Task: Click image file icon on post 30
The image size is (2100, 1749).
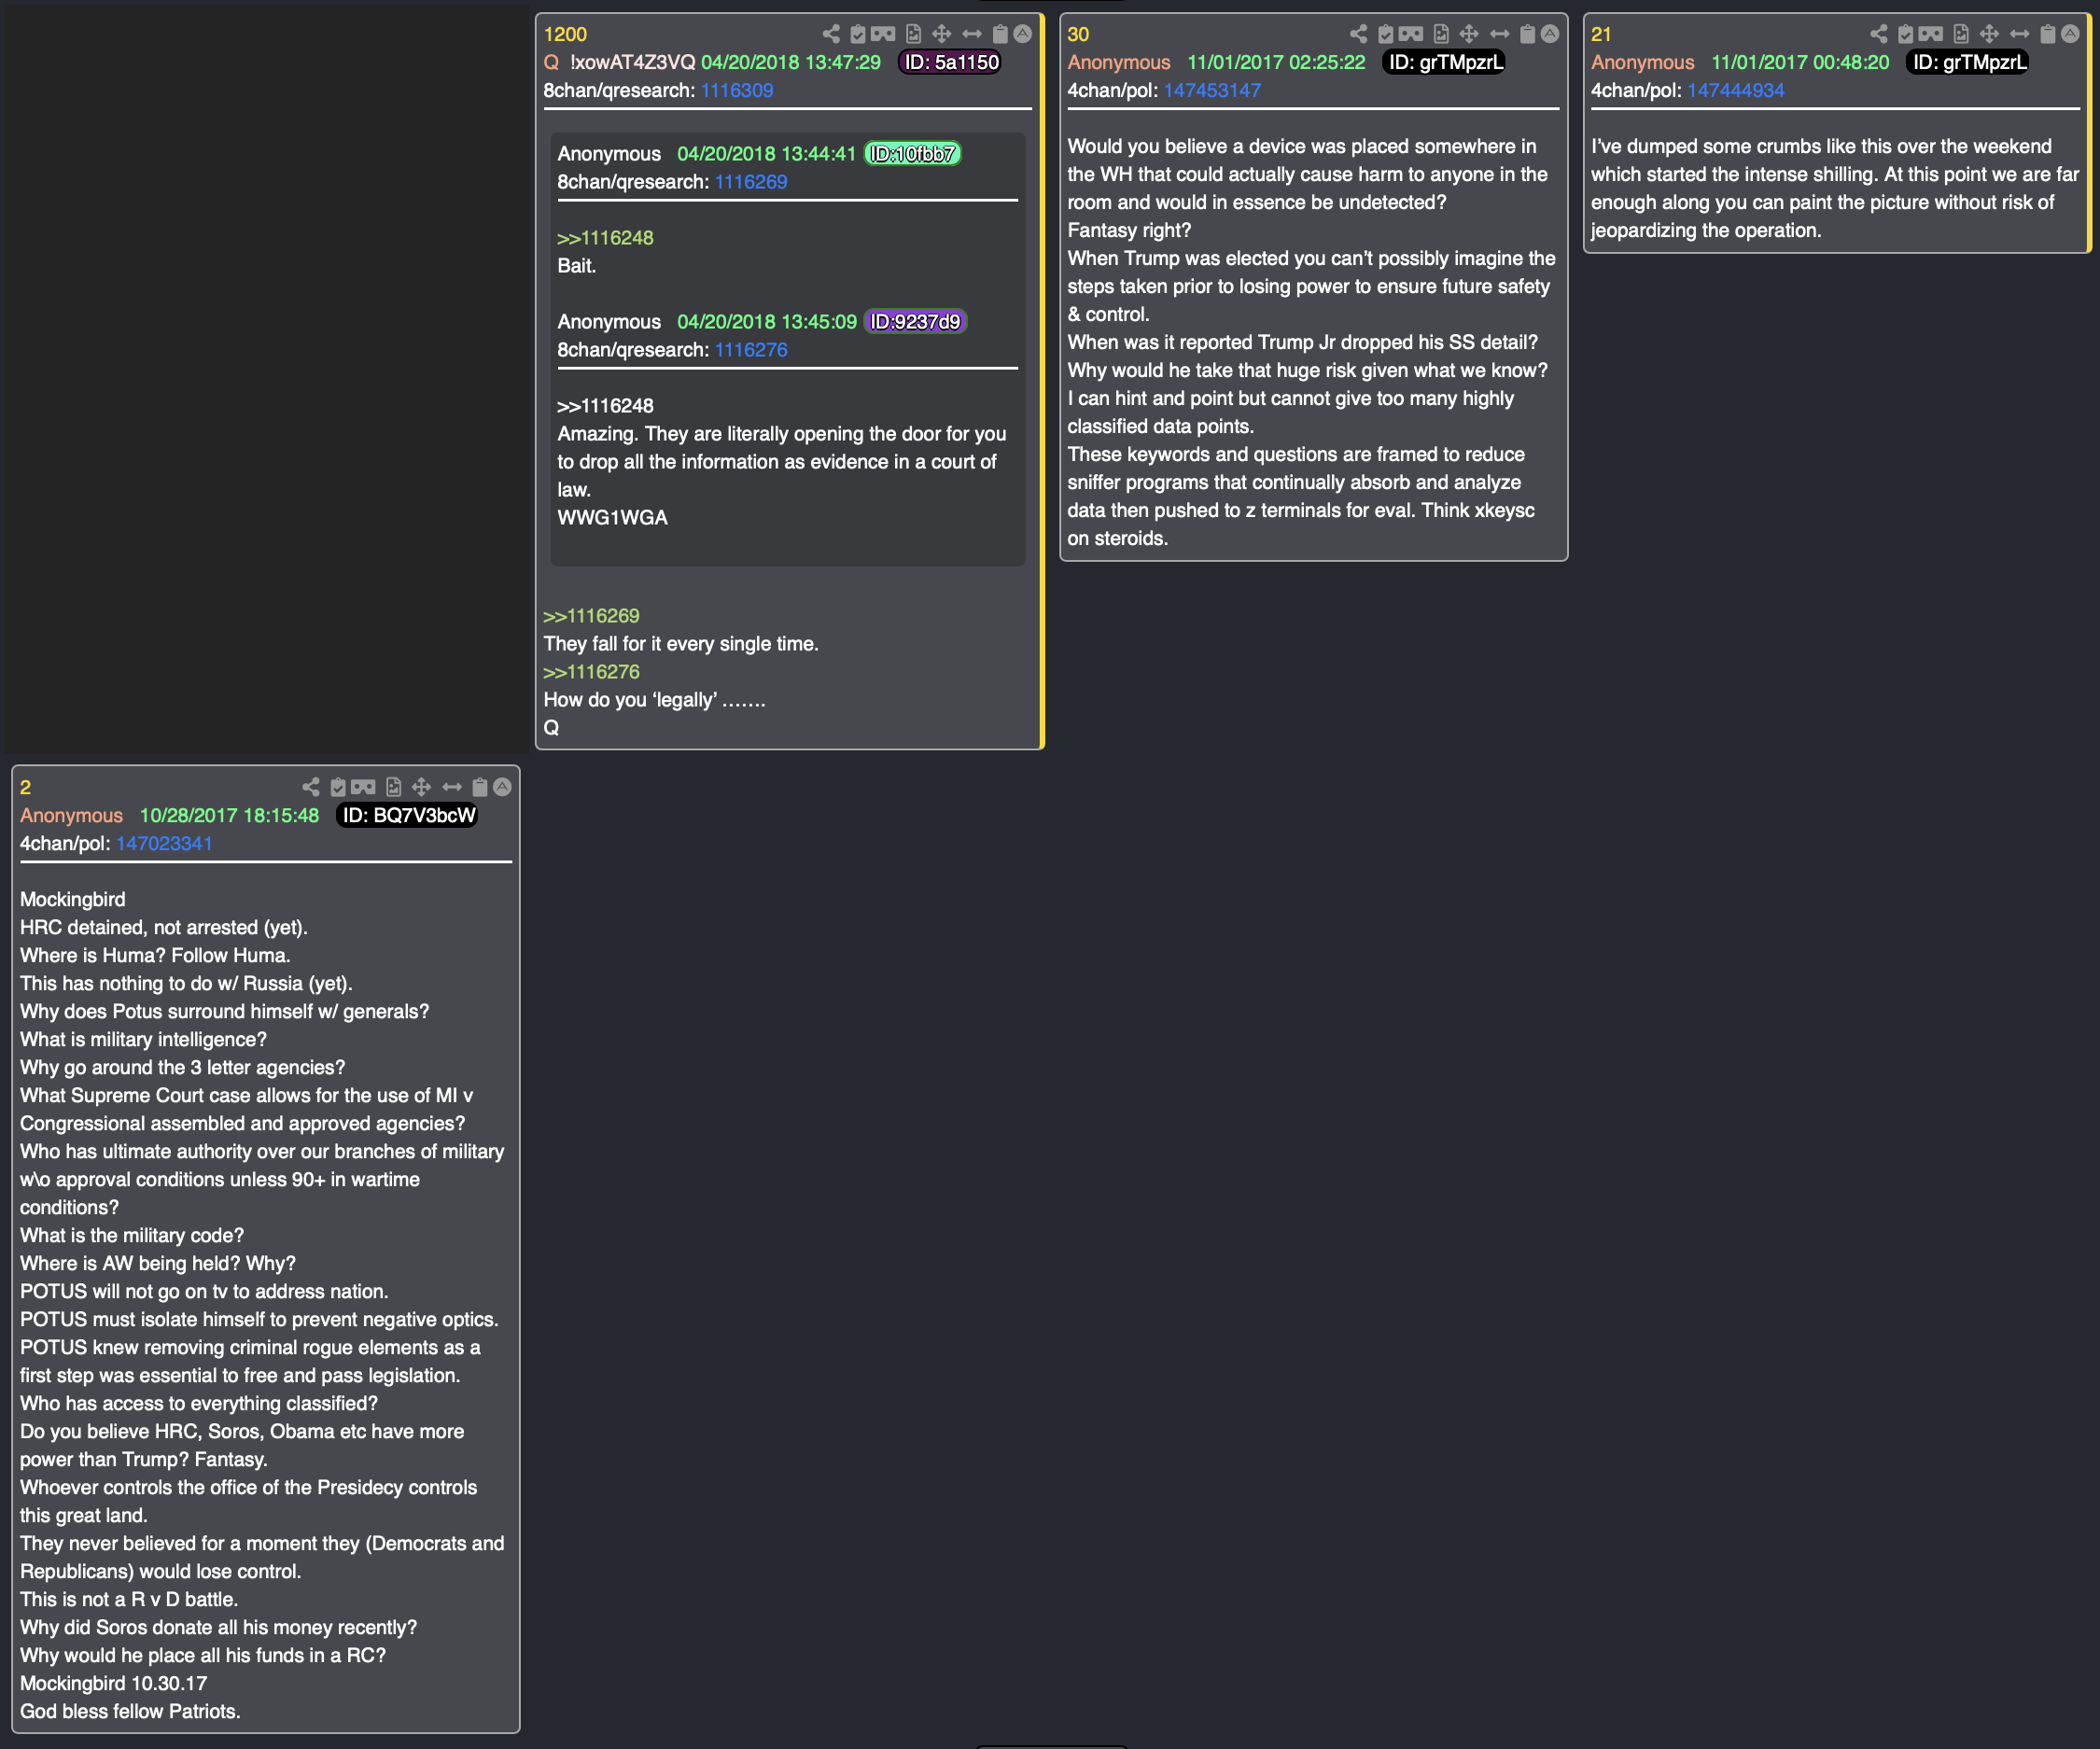Action: [1441, 34]
